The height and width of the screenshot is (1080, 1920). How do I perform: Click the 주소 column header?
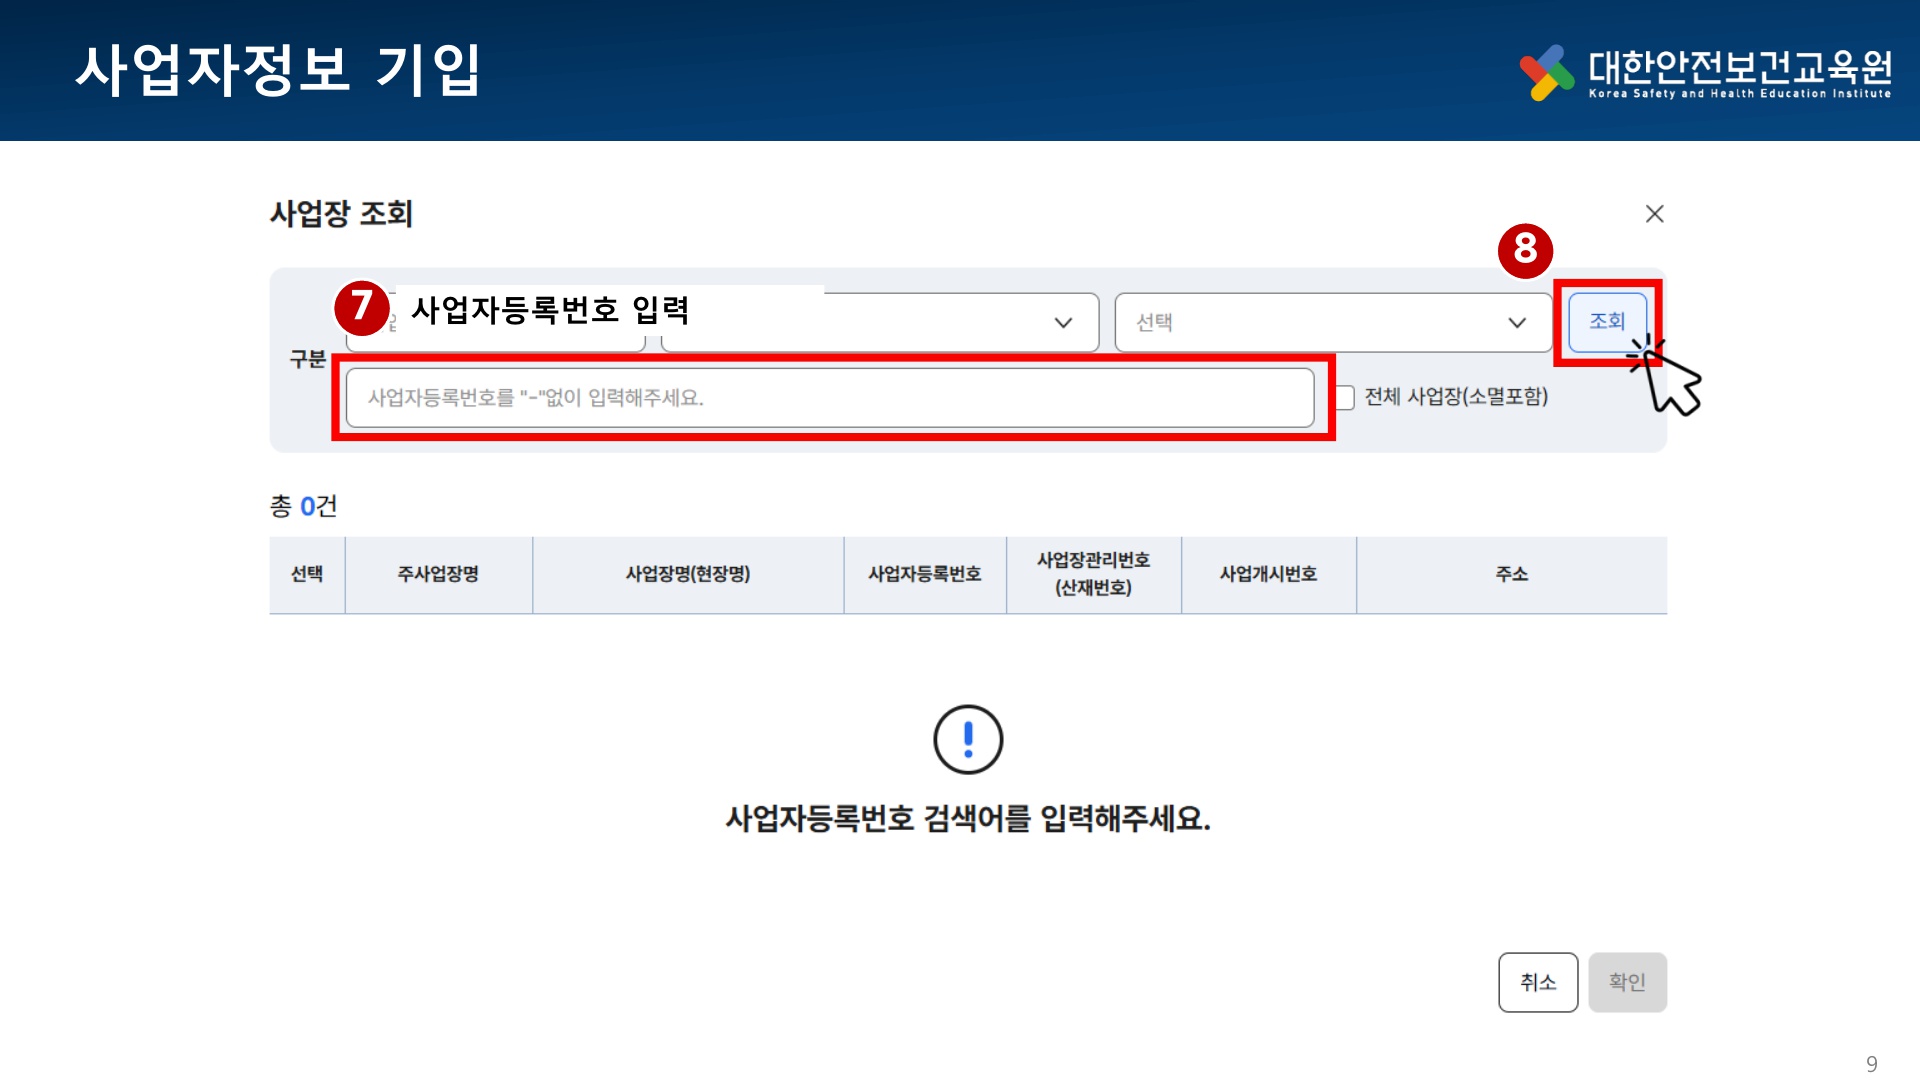1511,574
